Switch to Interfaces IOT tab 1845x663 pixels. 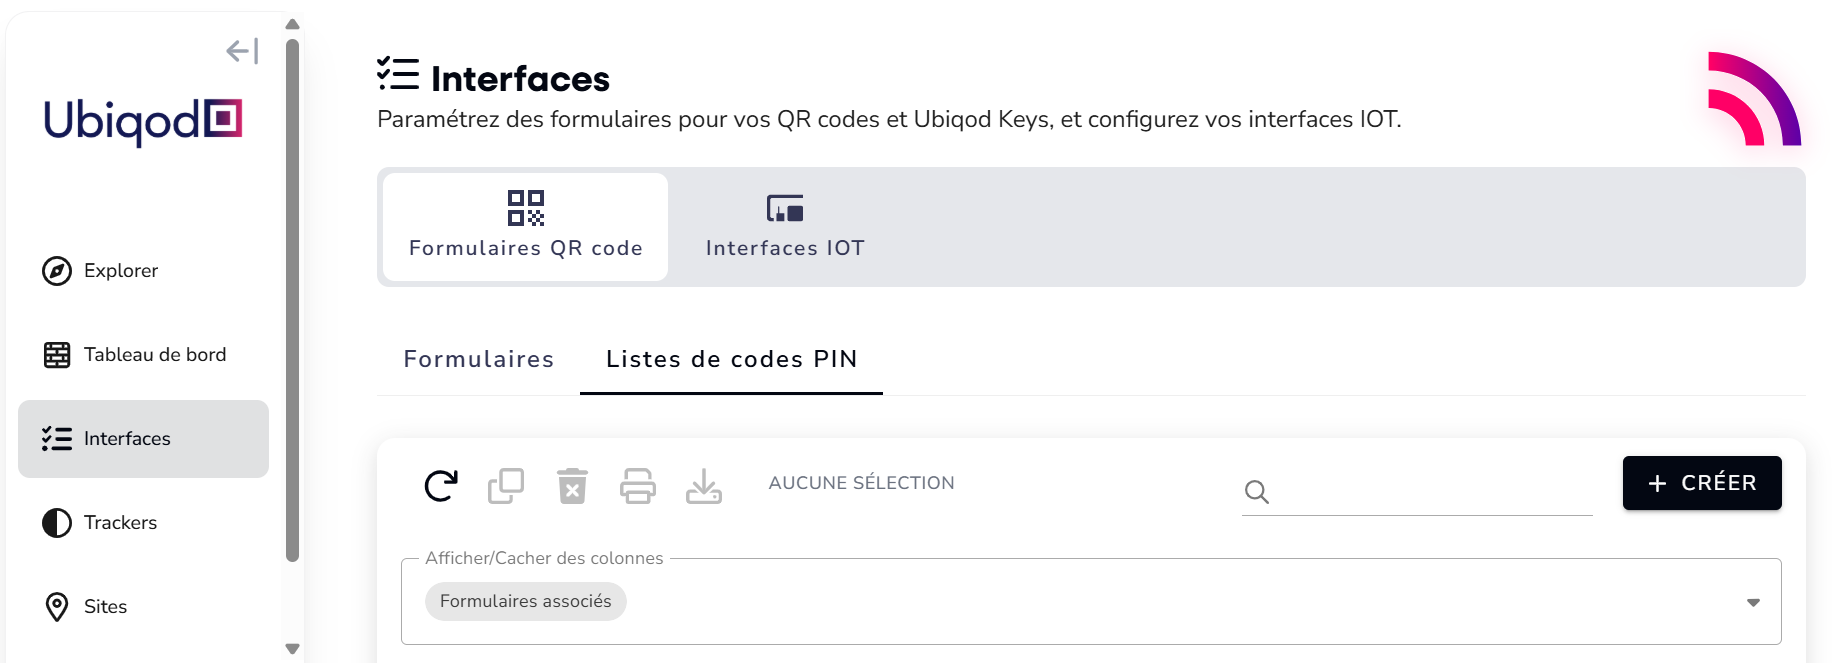785,227
